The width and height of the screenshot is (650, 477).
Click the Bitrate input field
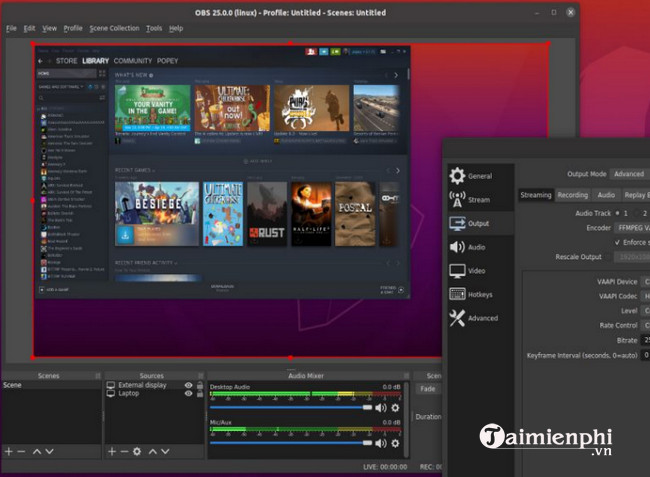(x=645, y=340)
